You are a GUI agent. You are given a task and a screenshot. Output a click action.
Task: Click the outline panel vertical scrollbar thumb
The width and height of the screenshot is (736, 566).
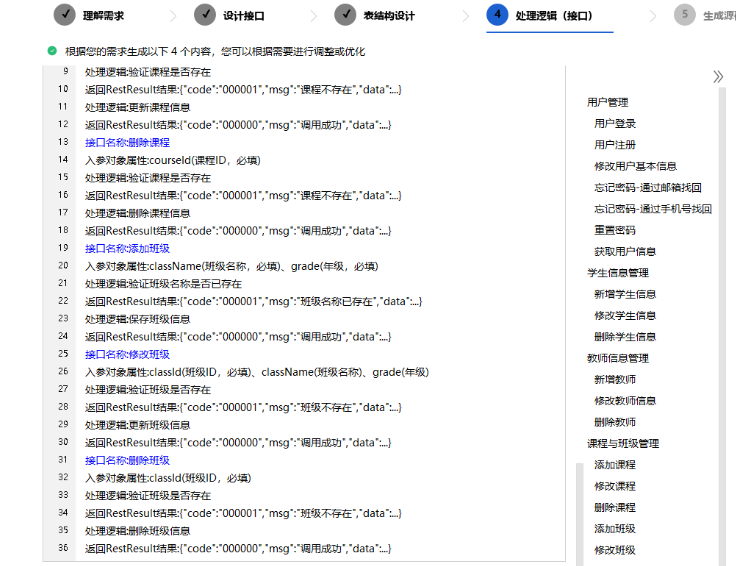tap(577, 510)
